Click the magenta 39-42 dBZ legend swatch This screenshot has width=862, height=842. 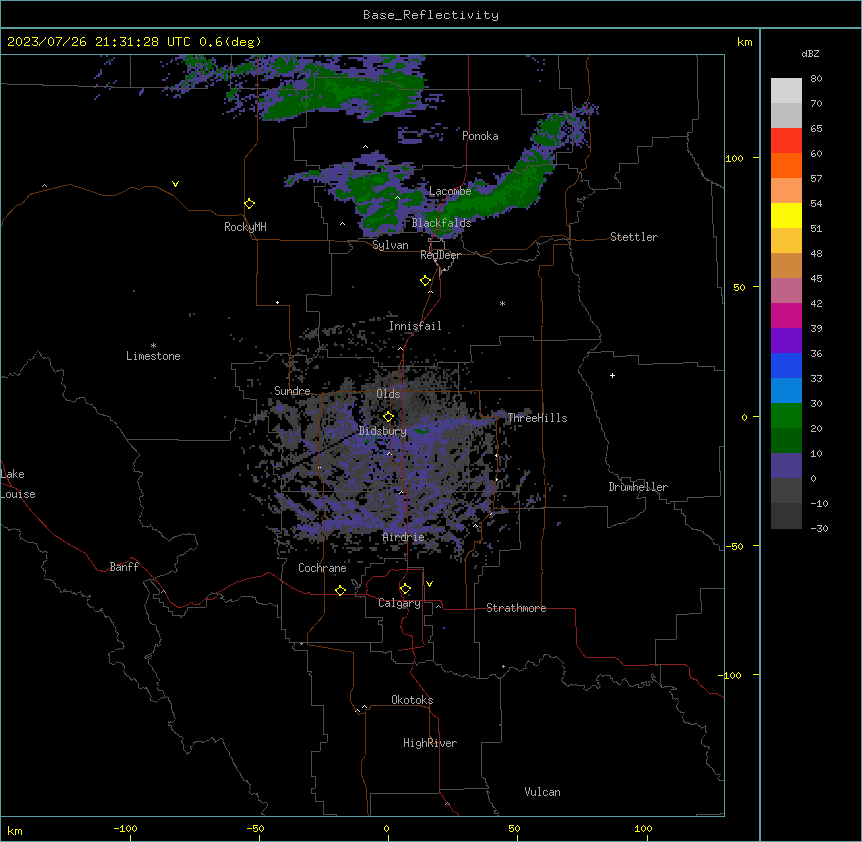786,315
